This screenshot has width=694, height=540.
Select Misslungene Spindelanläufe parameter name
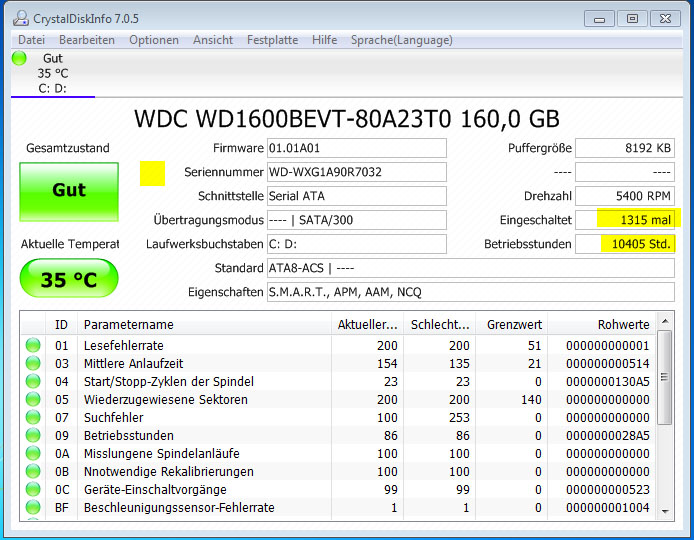pos(162,454)
